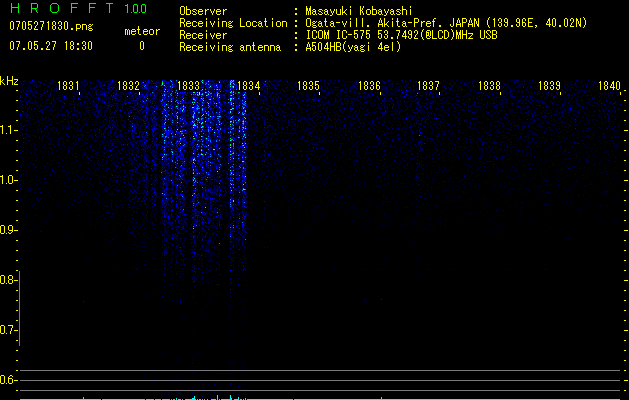Click the 0.8 kHz frequency label
The width and height of the screenshot is (629, 400).
click(x=7, y=280)
